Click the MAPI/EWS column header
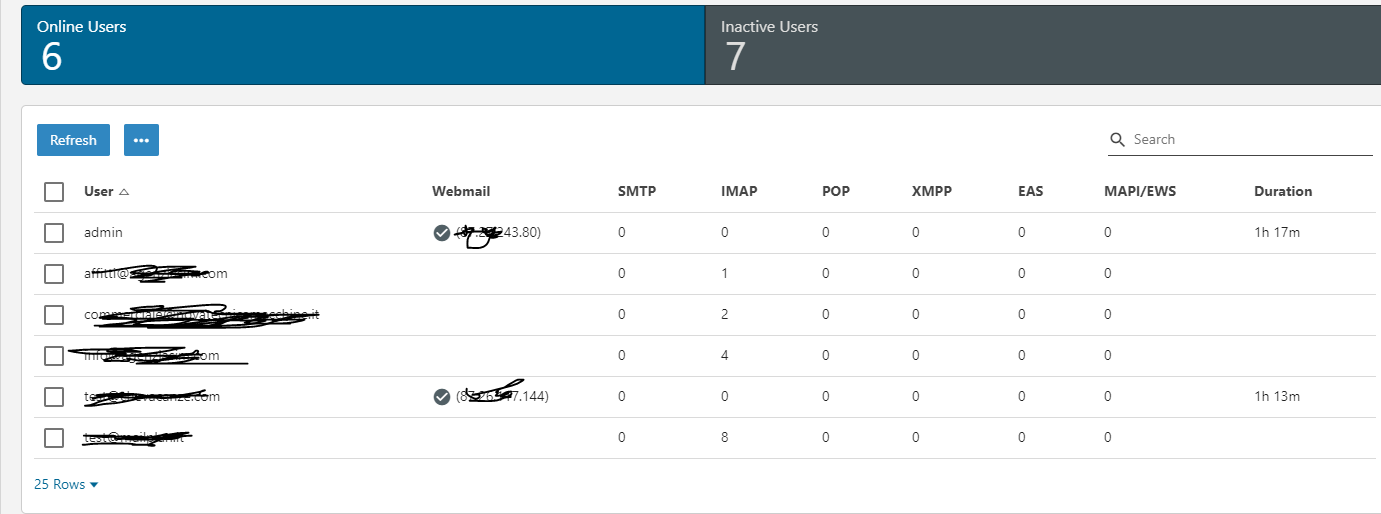This screenshot has width=1381, height=514. pos(1139,192)
